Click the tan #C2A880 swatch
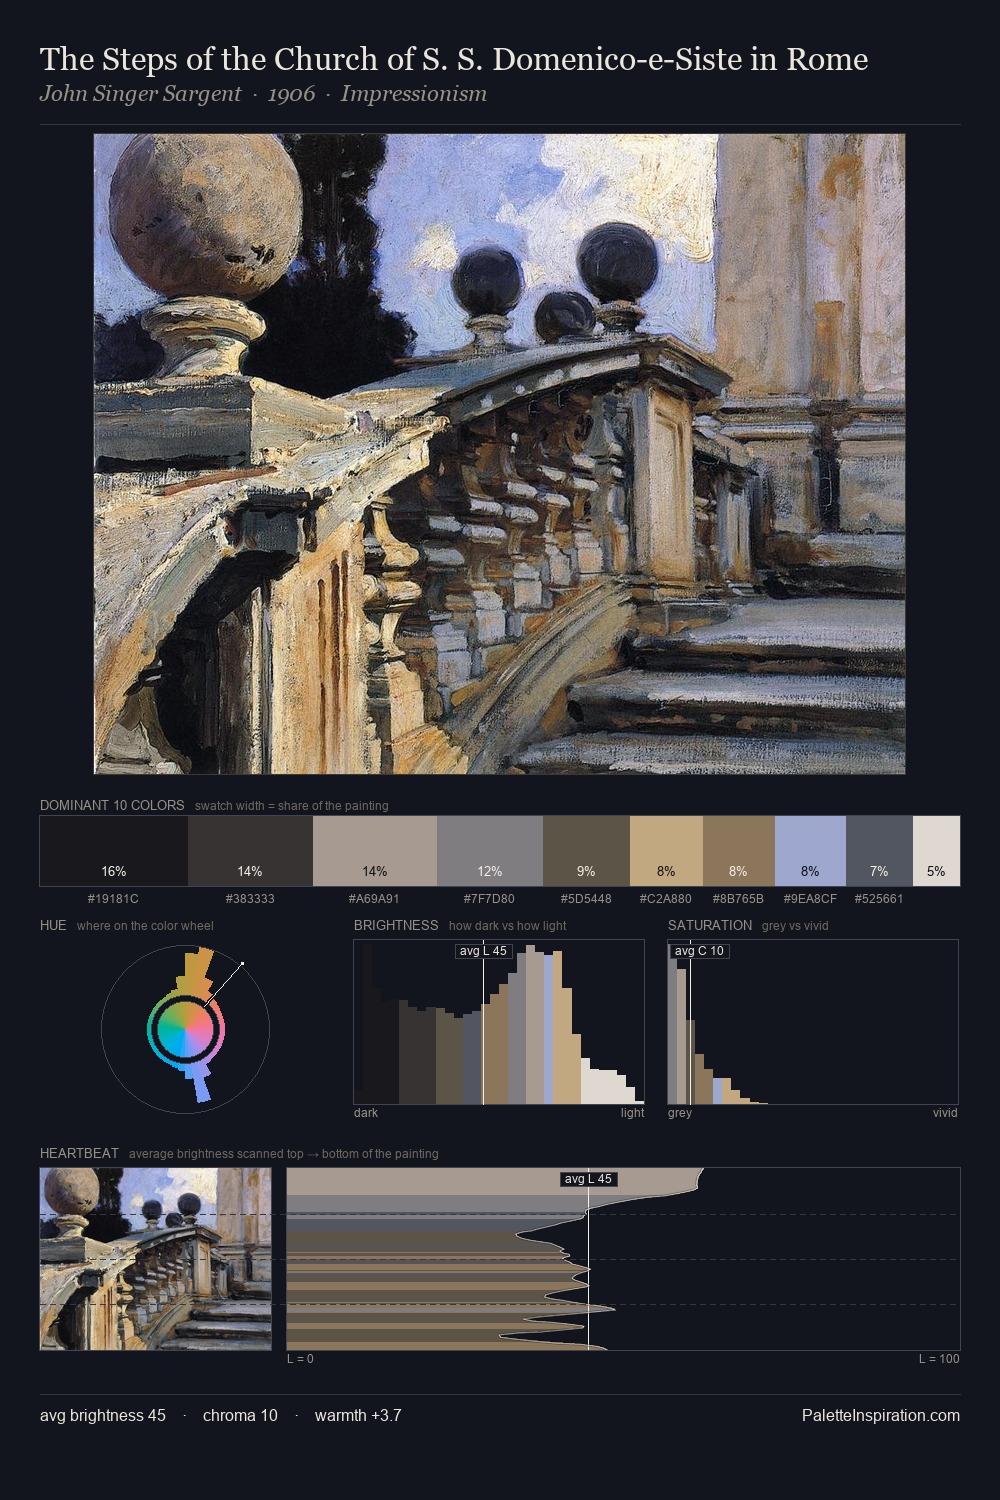 click(x=666, y=851)
